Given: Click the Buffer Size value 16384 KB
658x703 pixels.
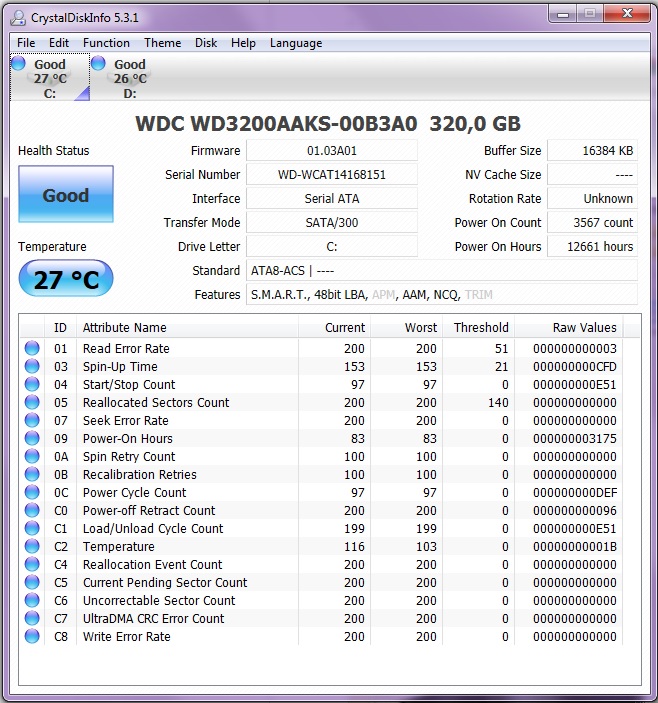Looking at the screenshot, I should pyautogui.click(x=592, y=151).
